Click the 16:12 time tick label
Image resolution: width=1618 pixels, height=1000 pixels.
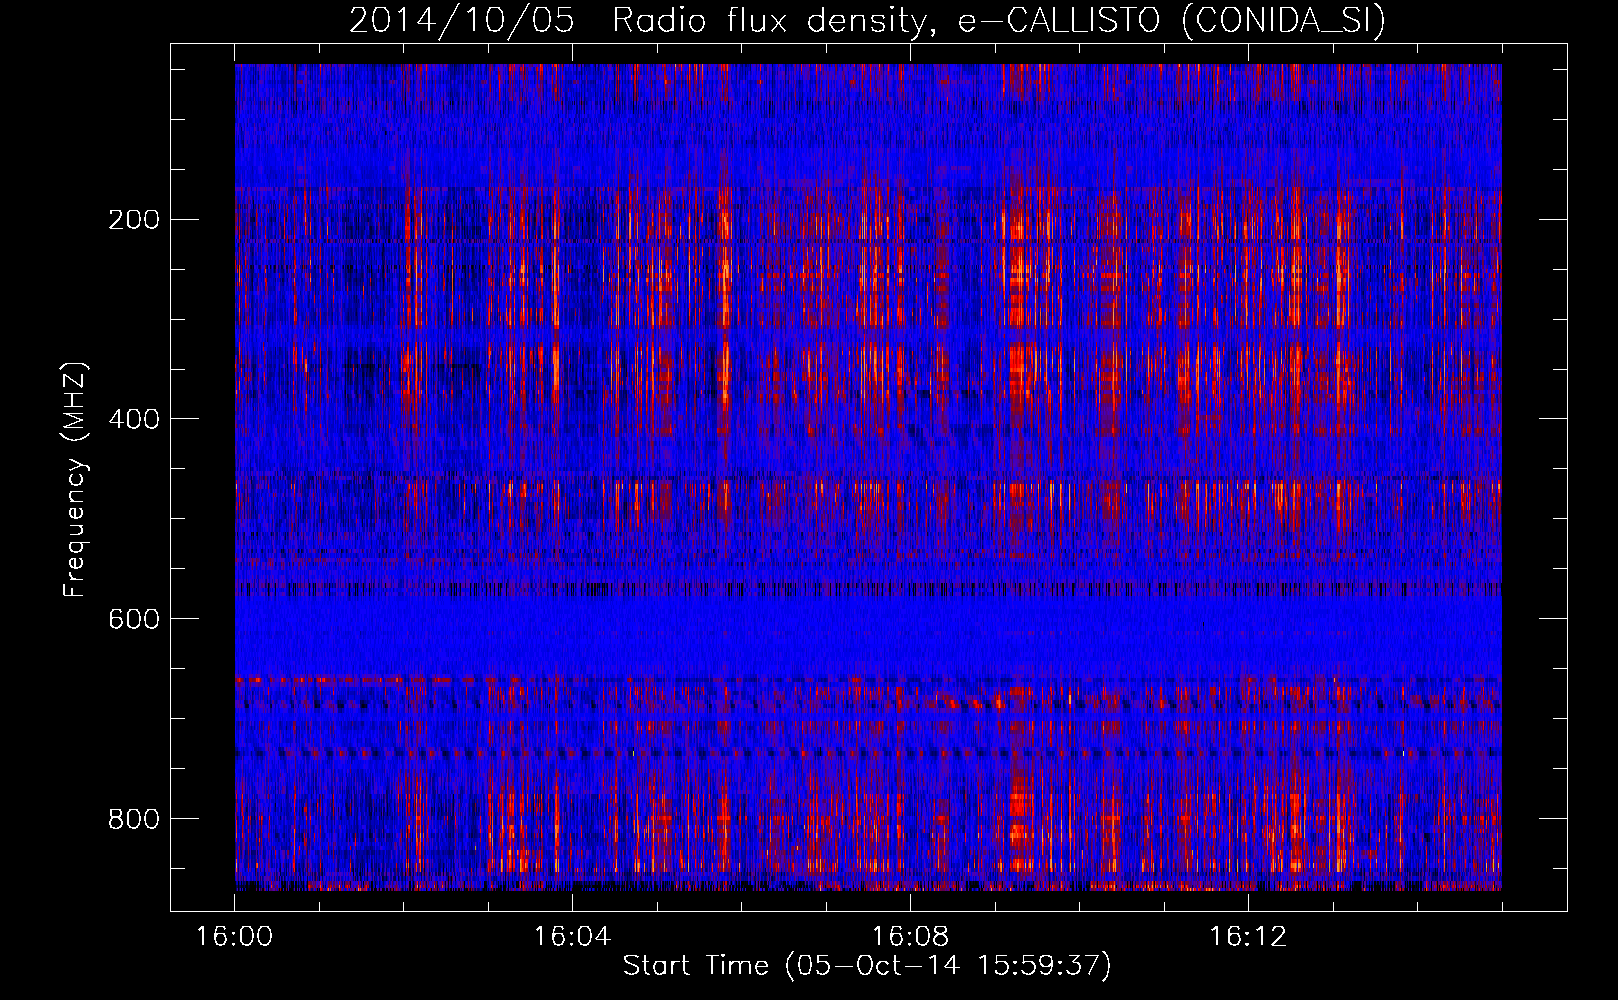click(1248, 937)
